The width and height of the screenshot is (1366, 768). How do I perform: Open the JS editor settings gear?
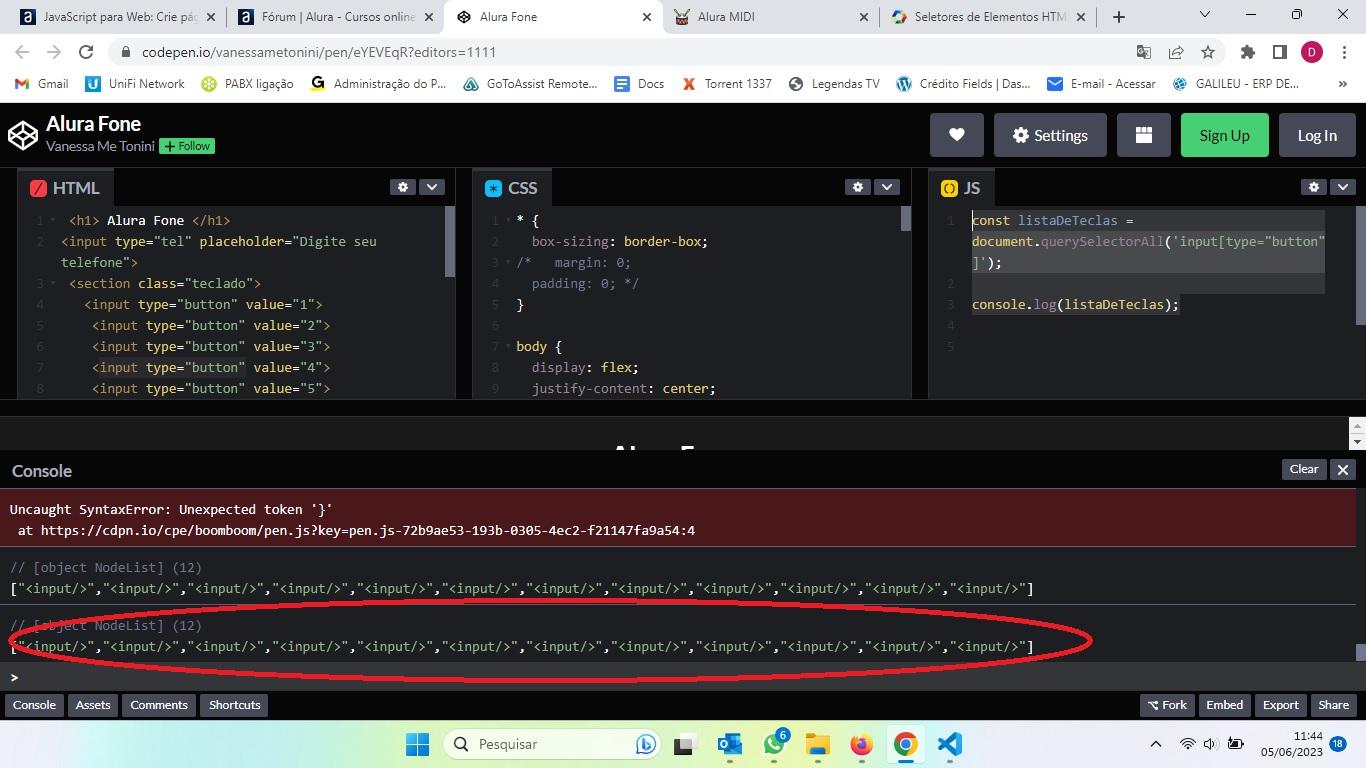[1314, 187]
